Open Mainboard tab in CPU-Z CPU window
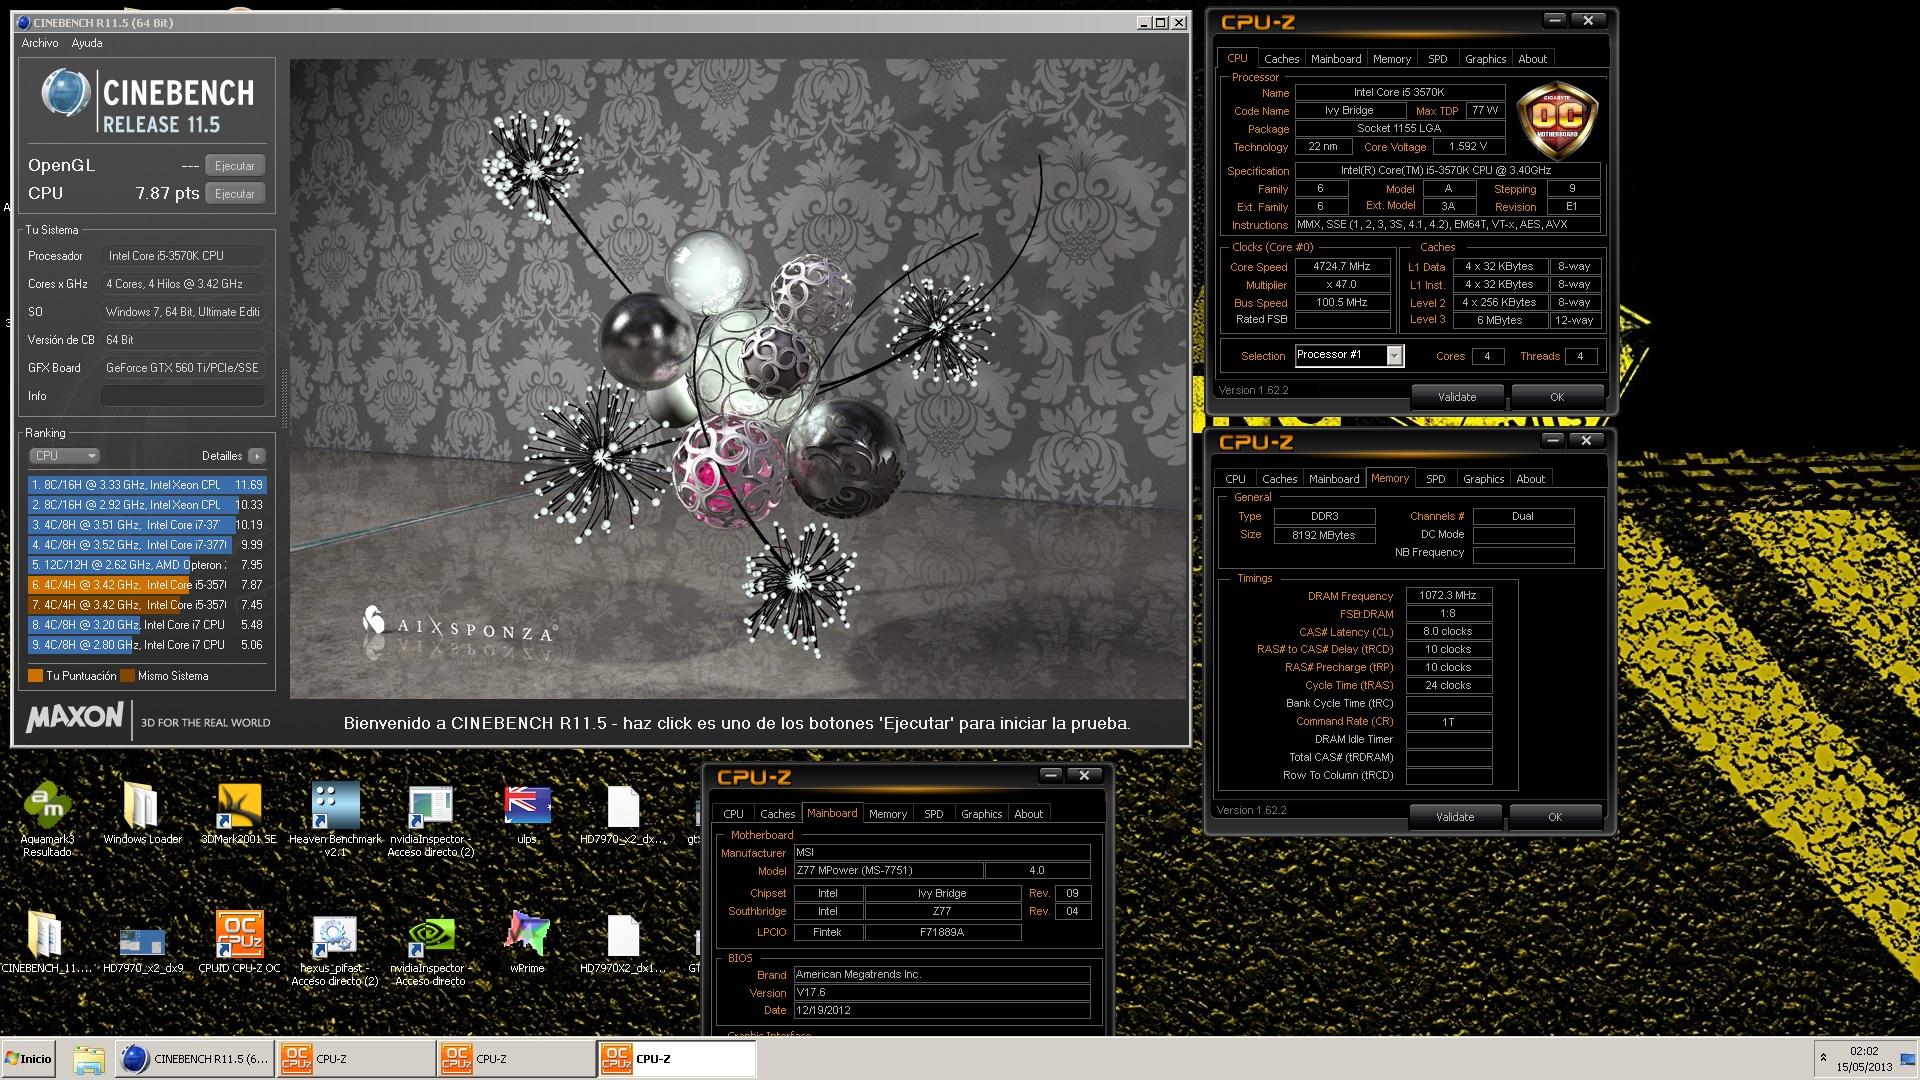1920x1080 pixels. point(1336,59)
